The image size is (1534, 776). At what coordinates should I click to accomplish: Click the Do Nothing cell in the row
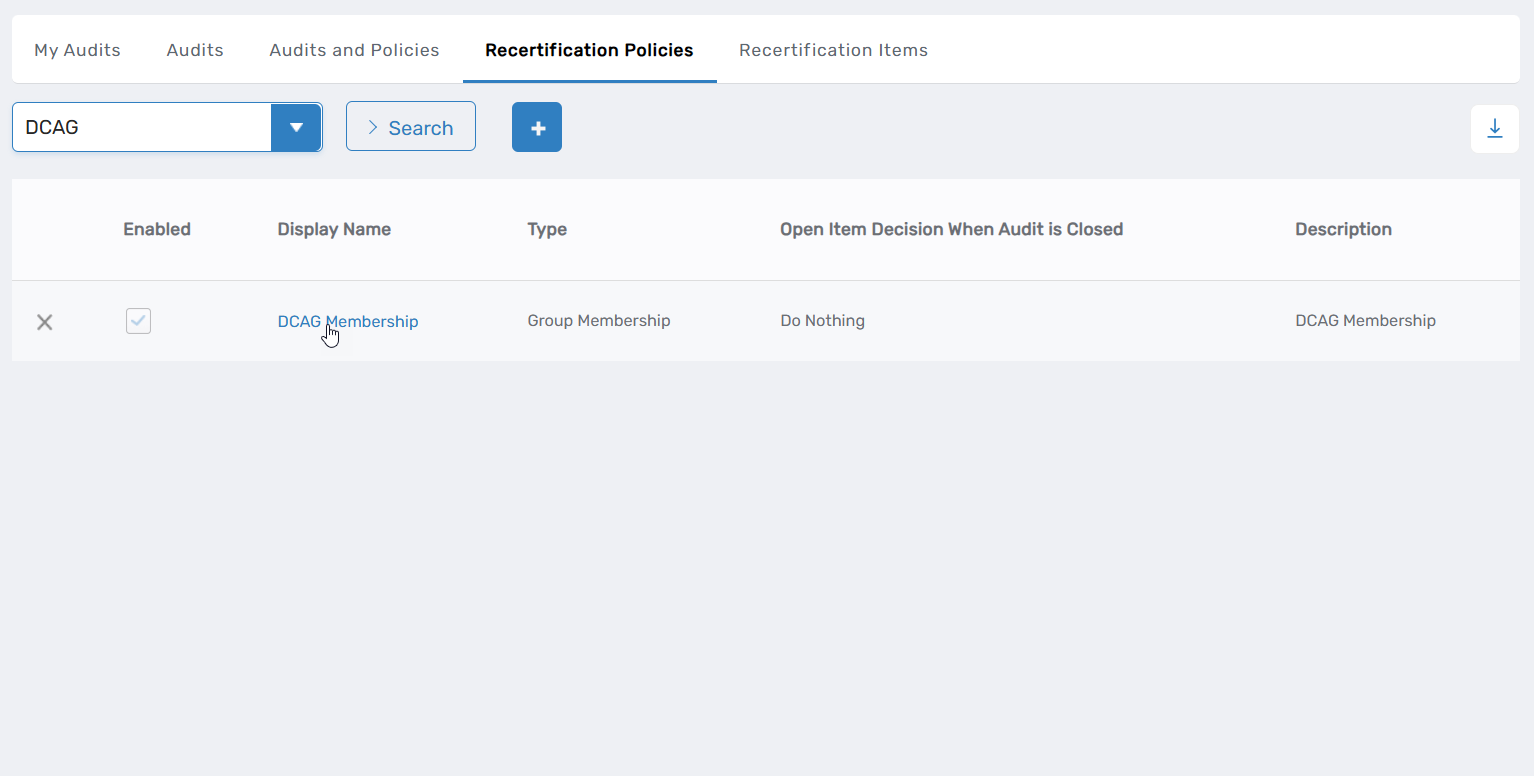822,321
